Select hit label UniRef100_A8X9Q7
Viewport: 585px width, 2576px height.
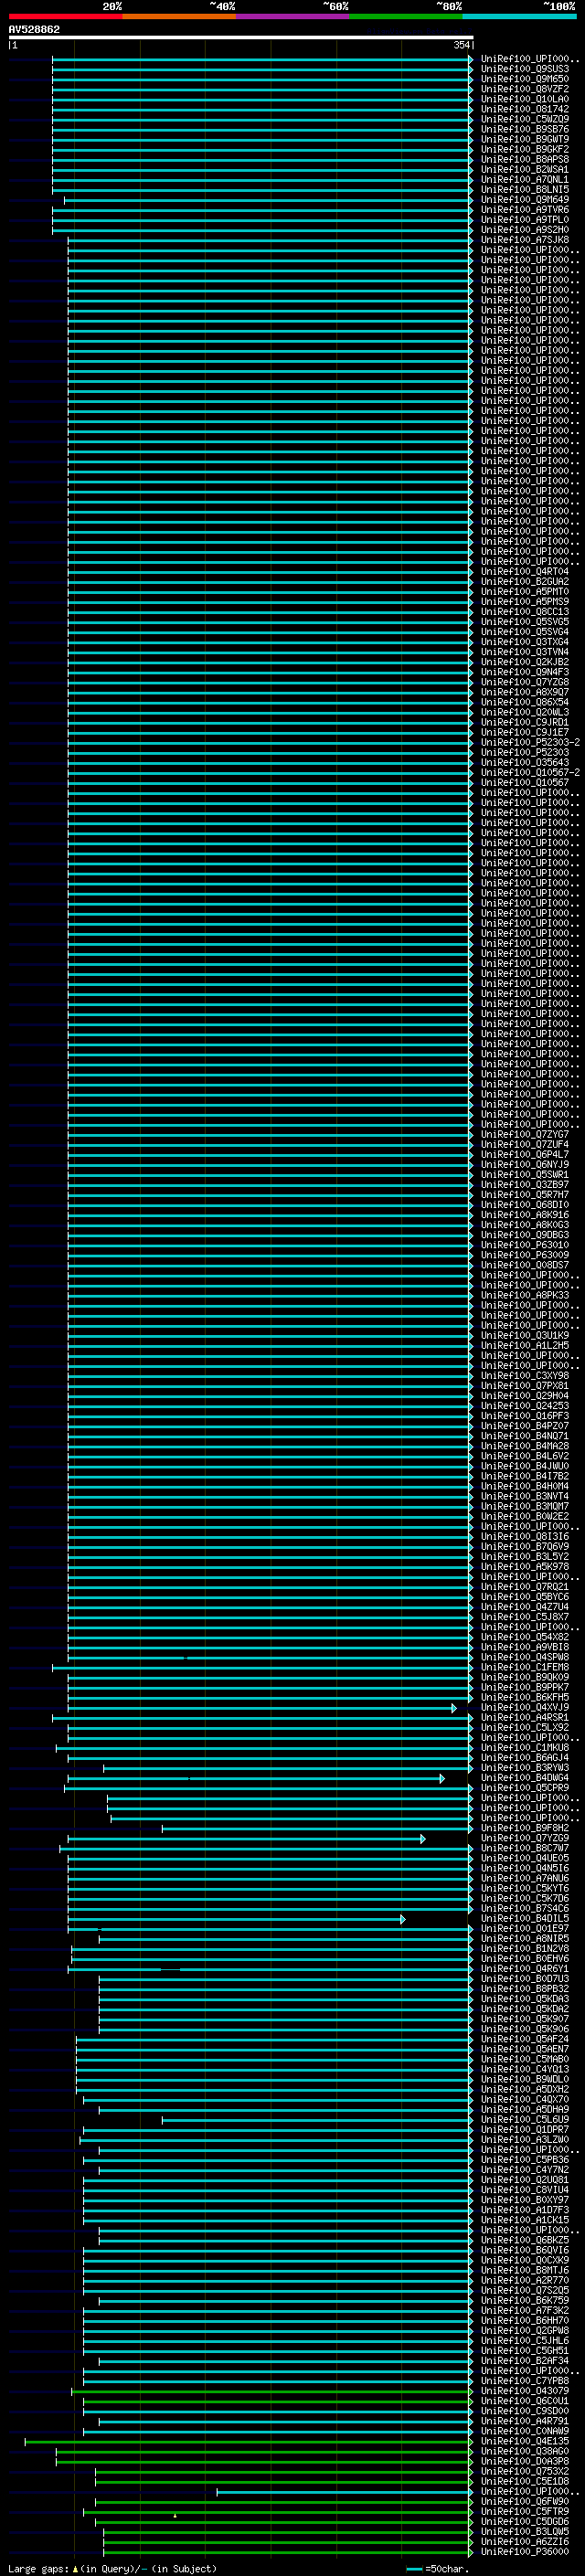[x=525, y=691]
